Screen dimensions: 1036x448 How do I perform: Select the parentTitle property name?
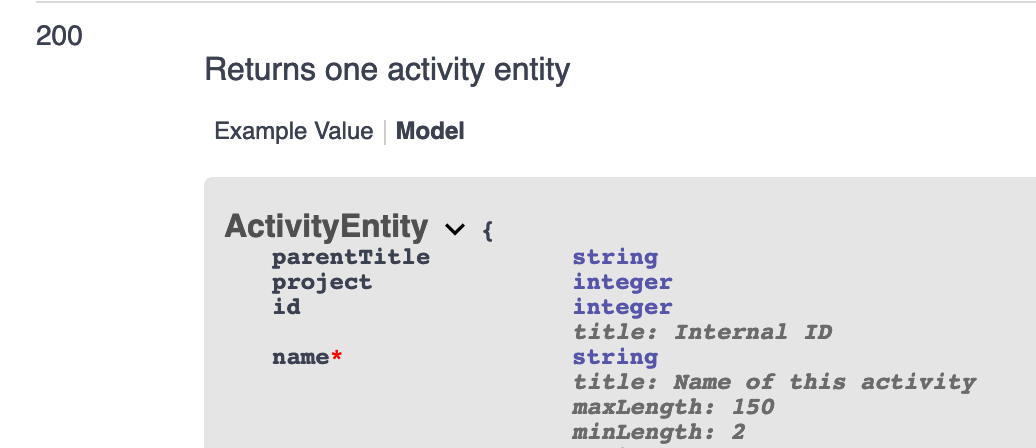click(351, 256)
